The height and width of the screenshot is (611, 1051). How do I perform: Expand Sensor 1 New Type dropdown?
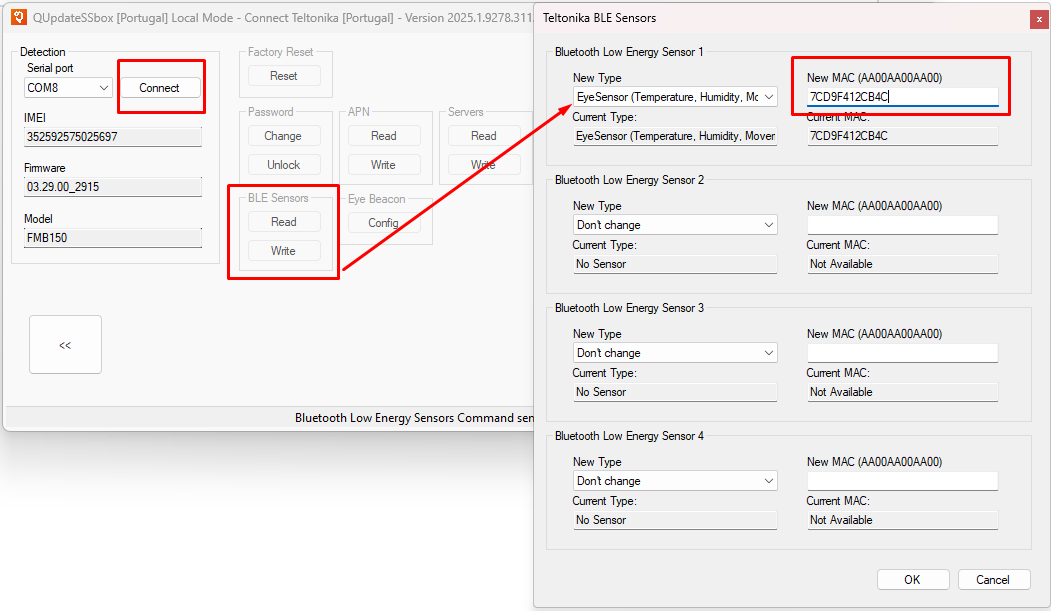(675, 97)
